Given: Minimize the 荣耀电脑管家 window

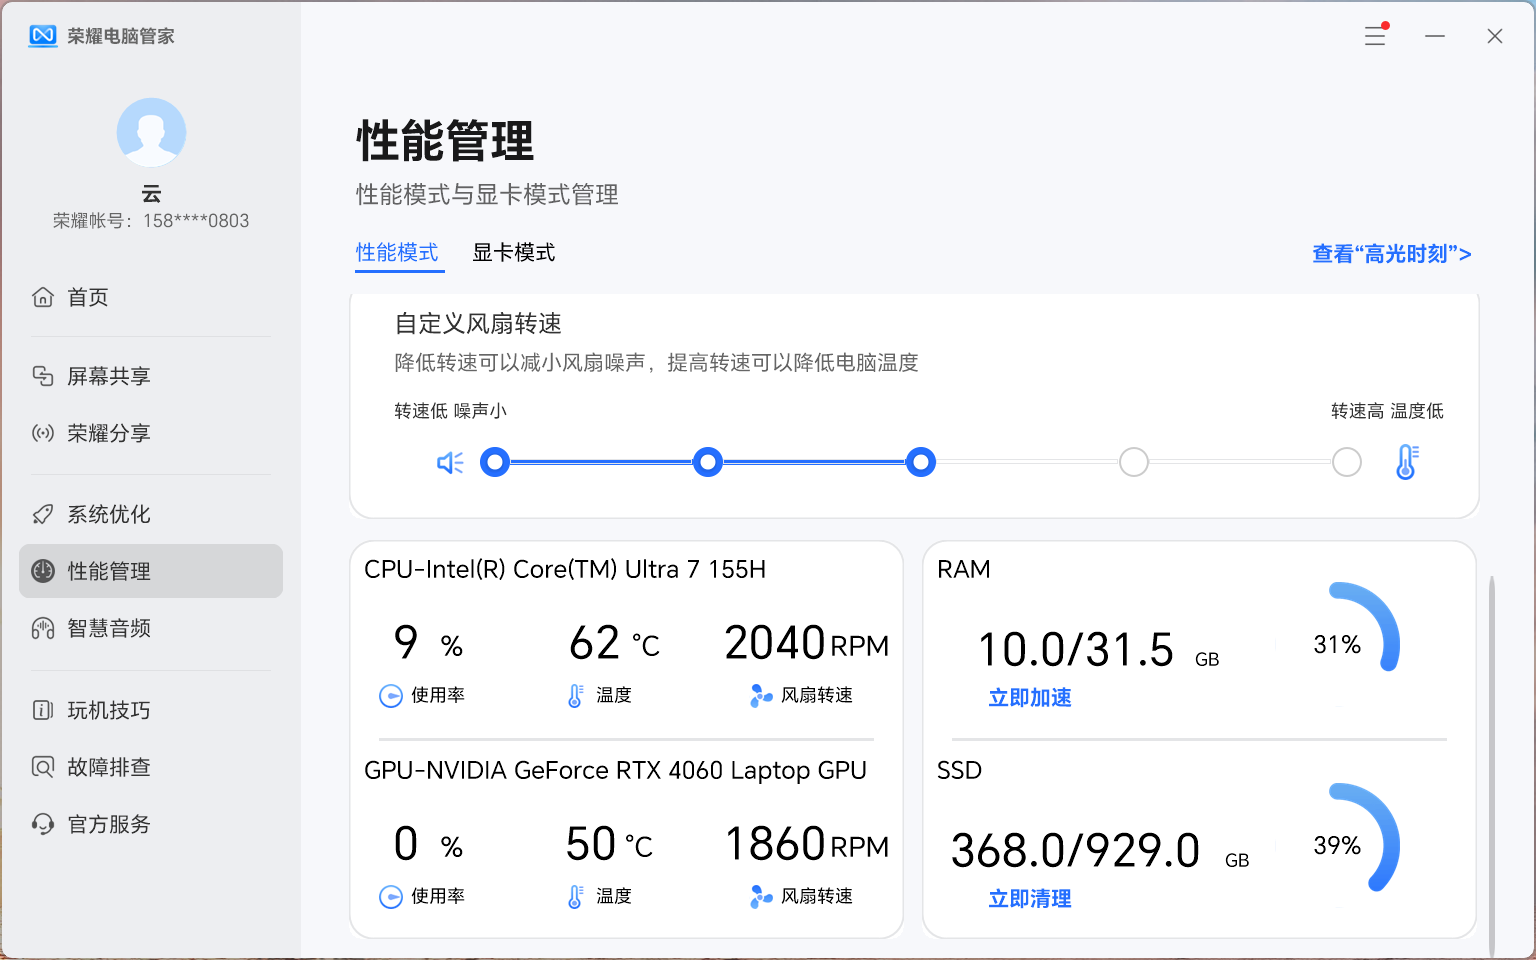Looking at the screenshot, I should (x=1435, y=36).
